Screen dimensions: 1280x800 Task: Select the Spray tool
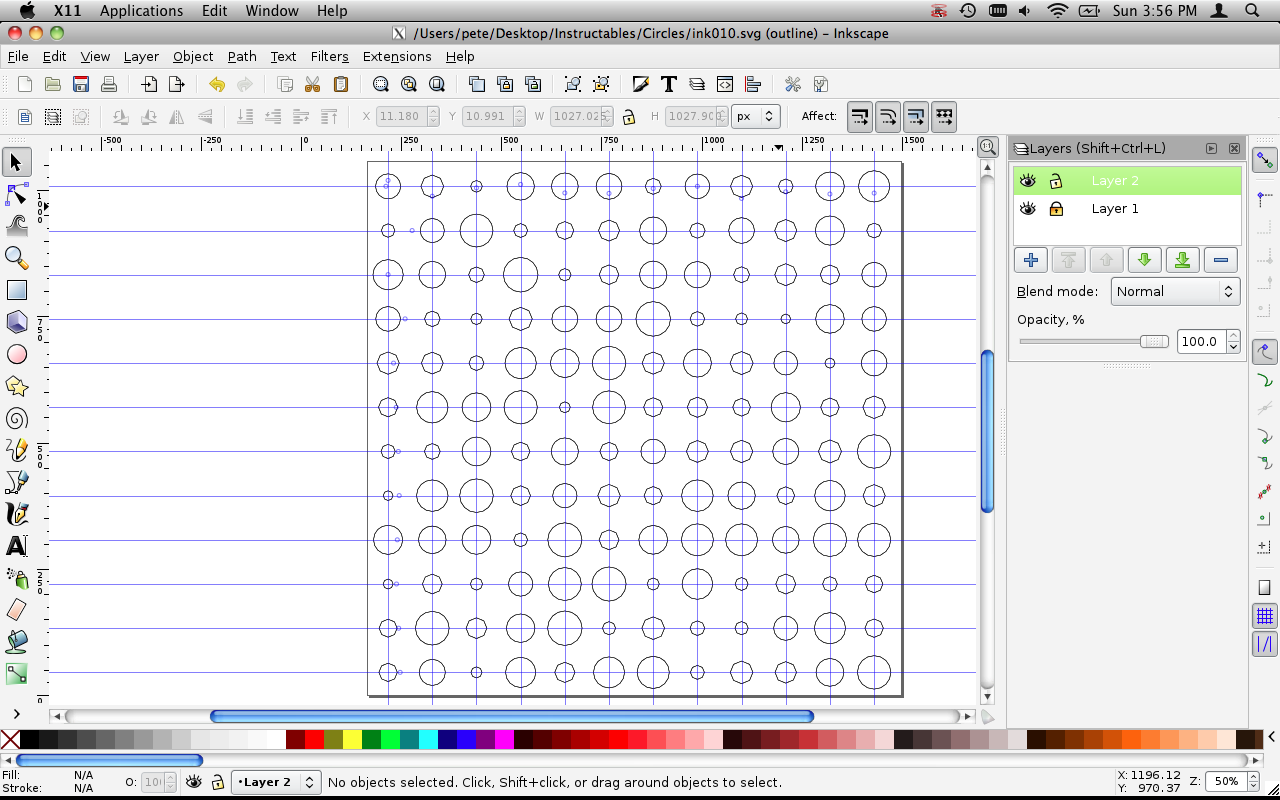(x=16, y=578)
